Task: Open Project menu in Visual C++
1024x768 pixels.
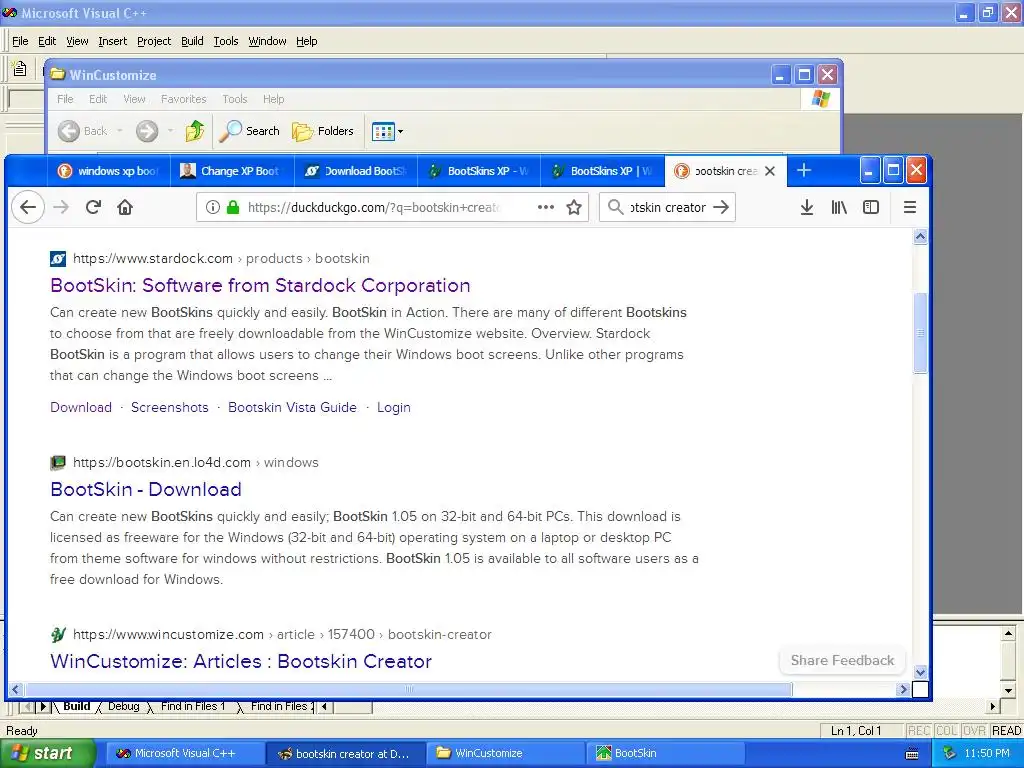Action: [154, 41]
